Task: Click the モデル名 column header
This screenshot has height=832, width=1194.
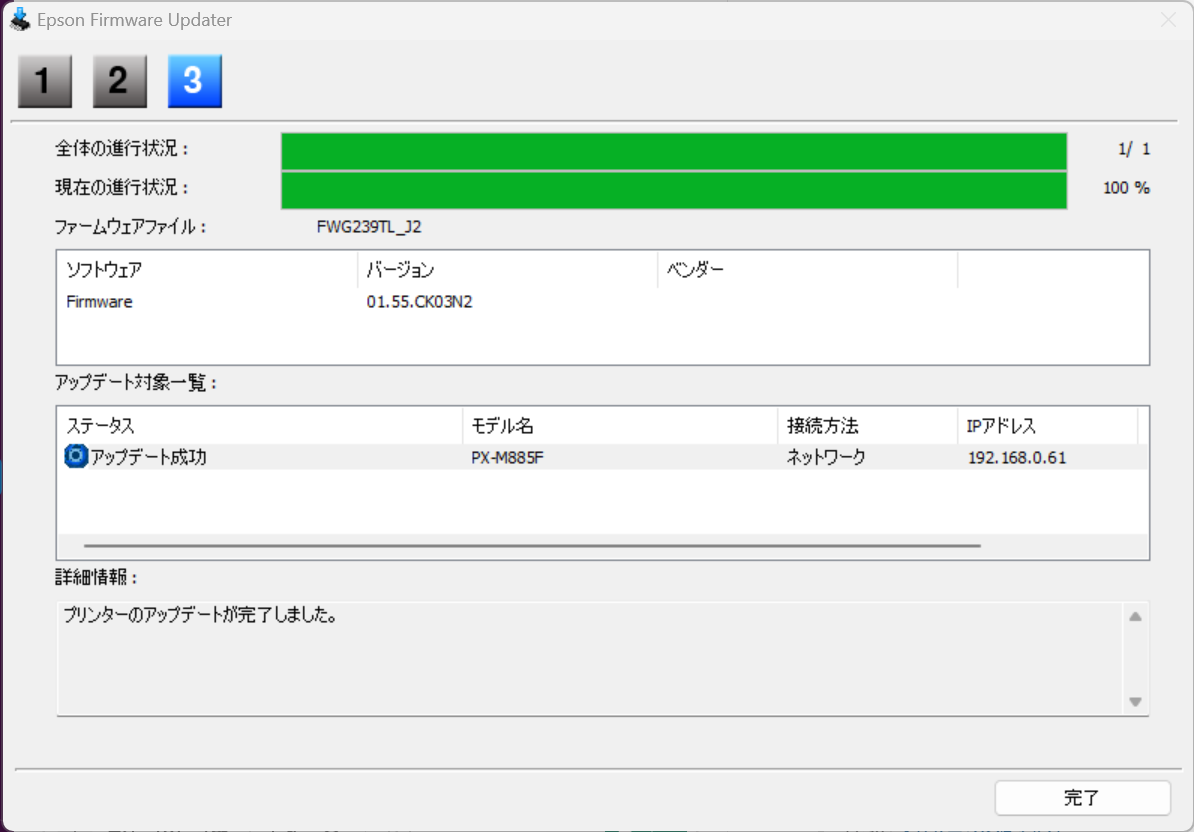Action: [x=620, y=426]
